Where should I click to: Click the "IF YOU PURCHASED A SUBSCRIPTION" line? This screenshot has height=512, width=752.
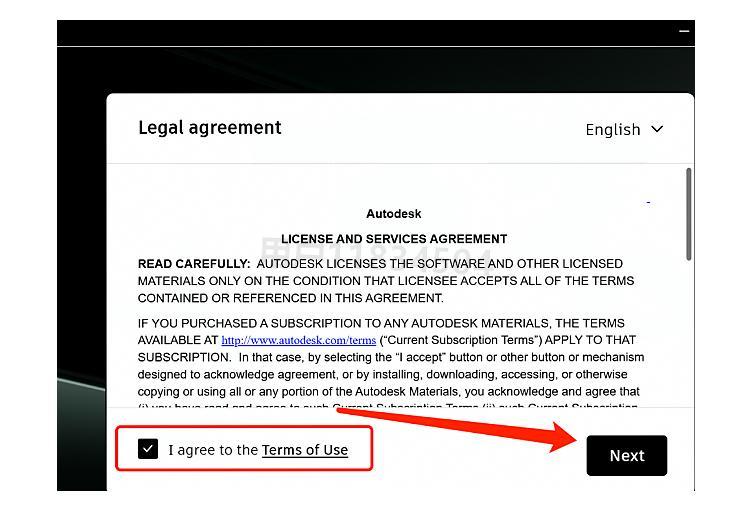381,323
